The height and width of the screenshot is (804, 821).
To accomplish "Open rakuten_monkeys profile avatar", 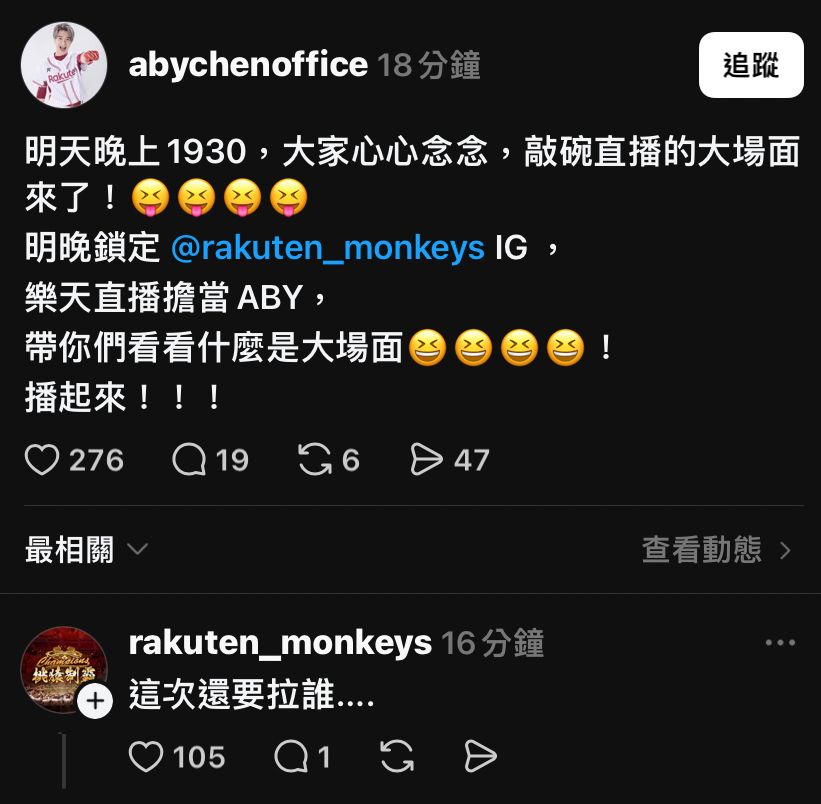I will coord(64,669).
